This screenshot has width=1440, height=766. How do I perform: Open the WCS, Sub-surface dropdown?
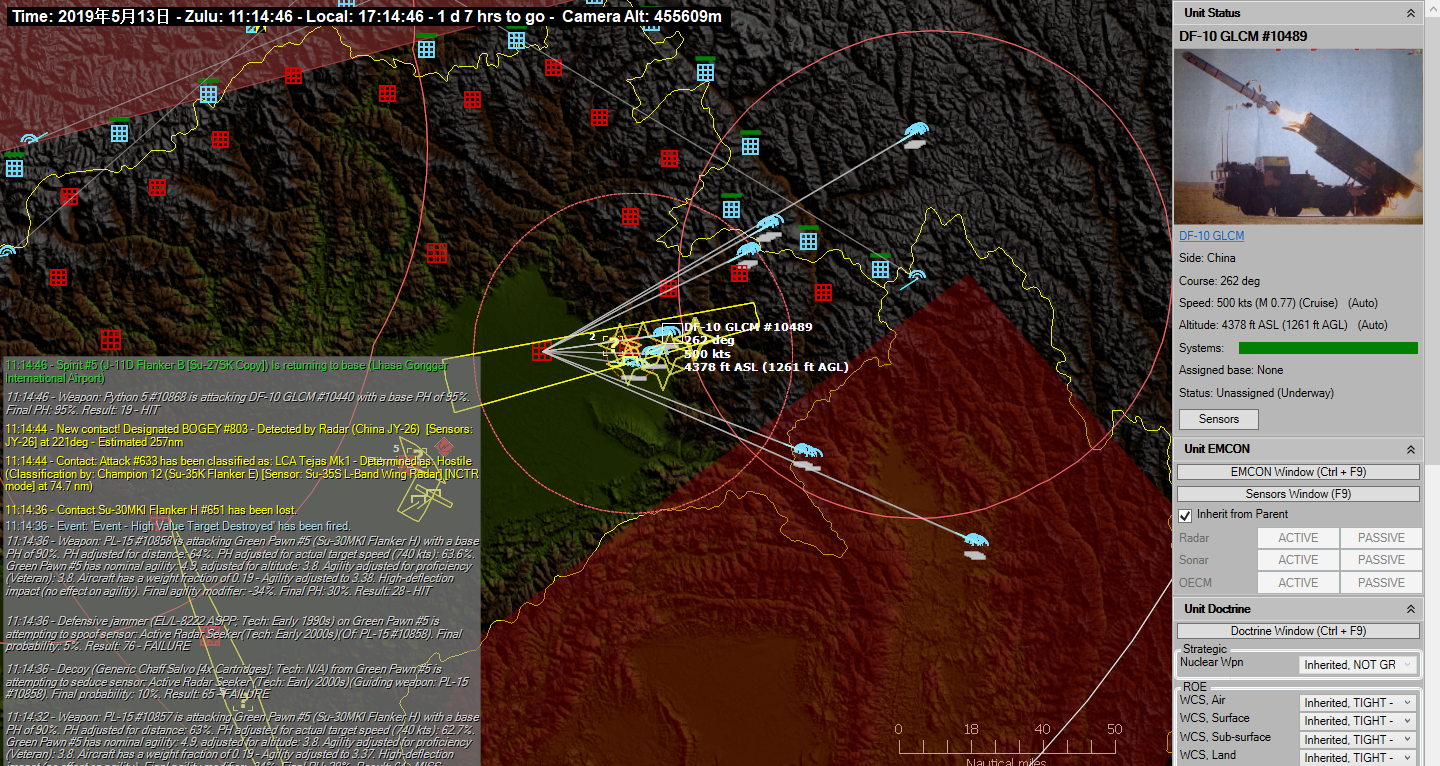pos(1358,740)
